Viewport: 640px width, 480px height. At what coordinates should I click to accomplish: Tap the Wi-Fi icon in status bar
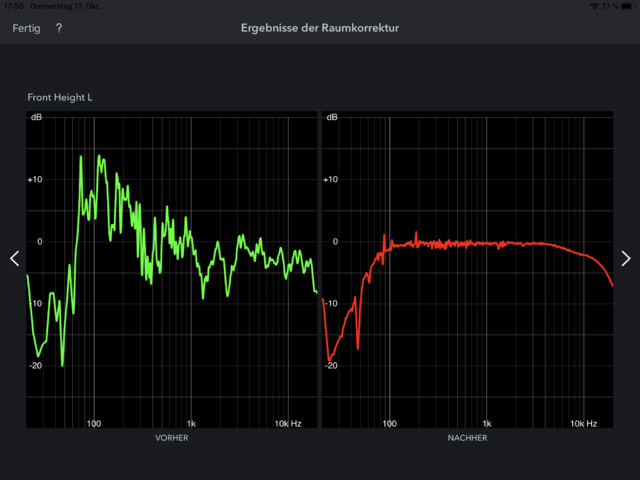pyautogui.click(x=594, y=6)
